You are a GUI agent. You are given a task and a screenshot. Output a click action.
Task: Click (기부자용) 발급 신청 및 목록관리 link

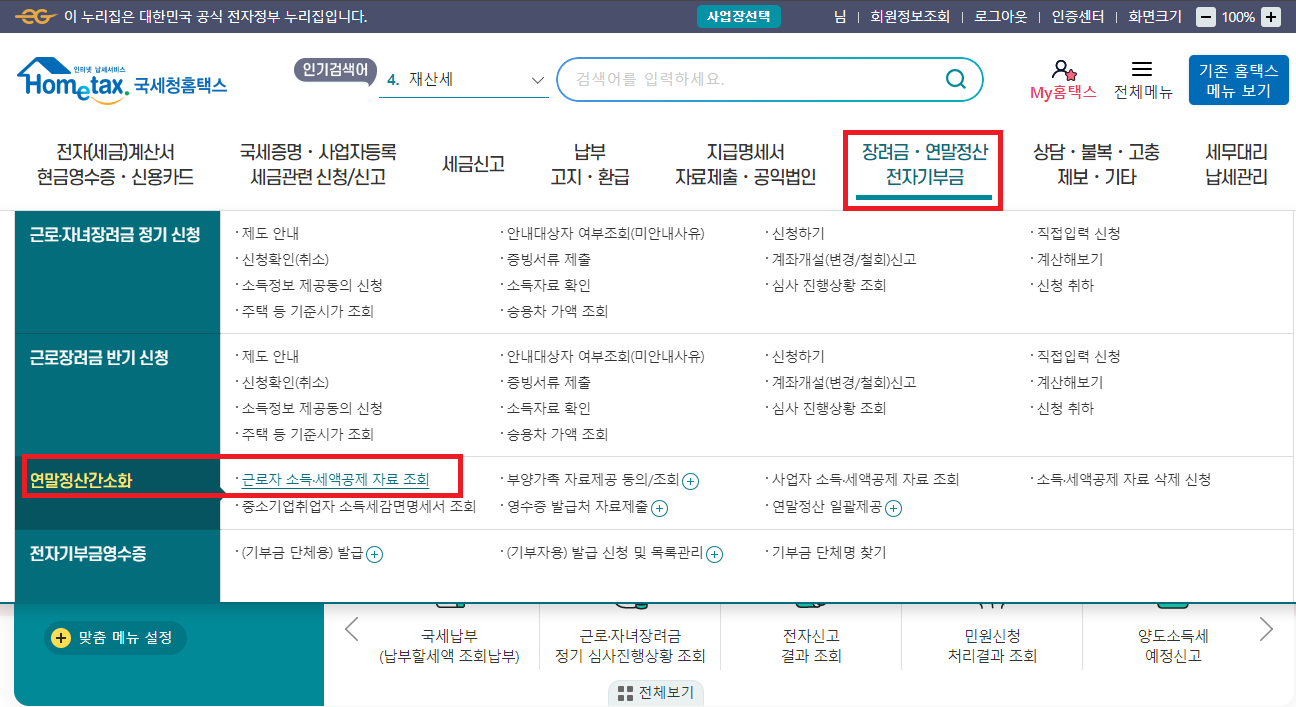604,553
